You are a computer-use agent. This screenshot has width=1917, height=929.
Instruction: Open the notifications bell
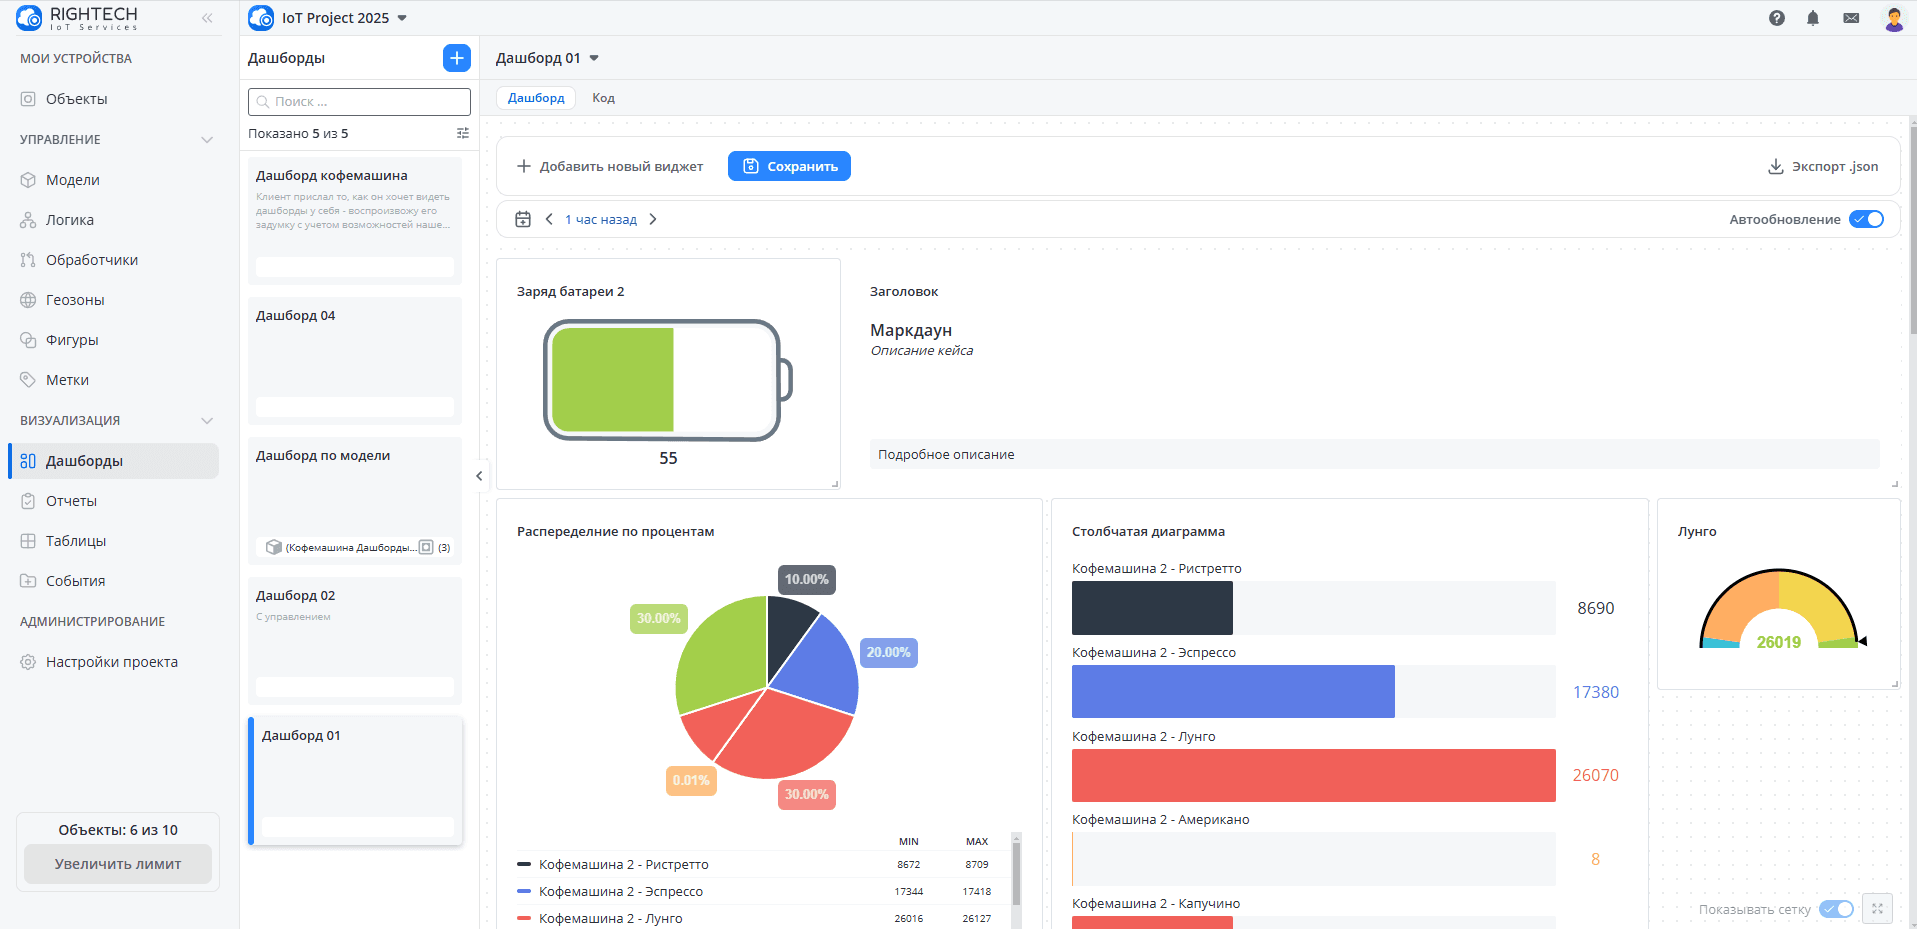1813,17
